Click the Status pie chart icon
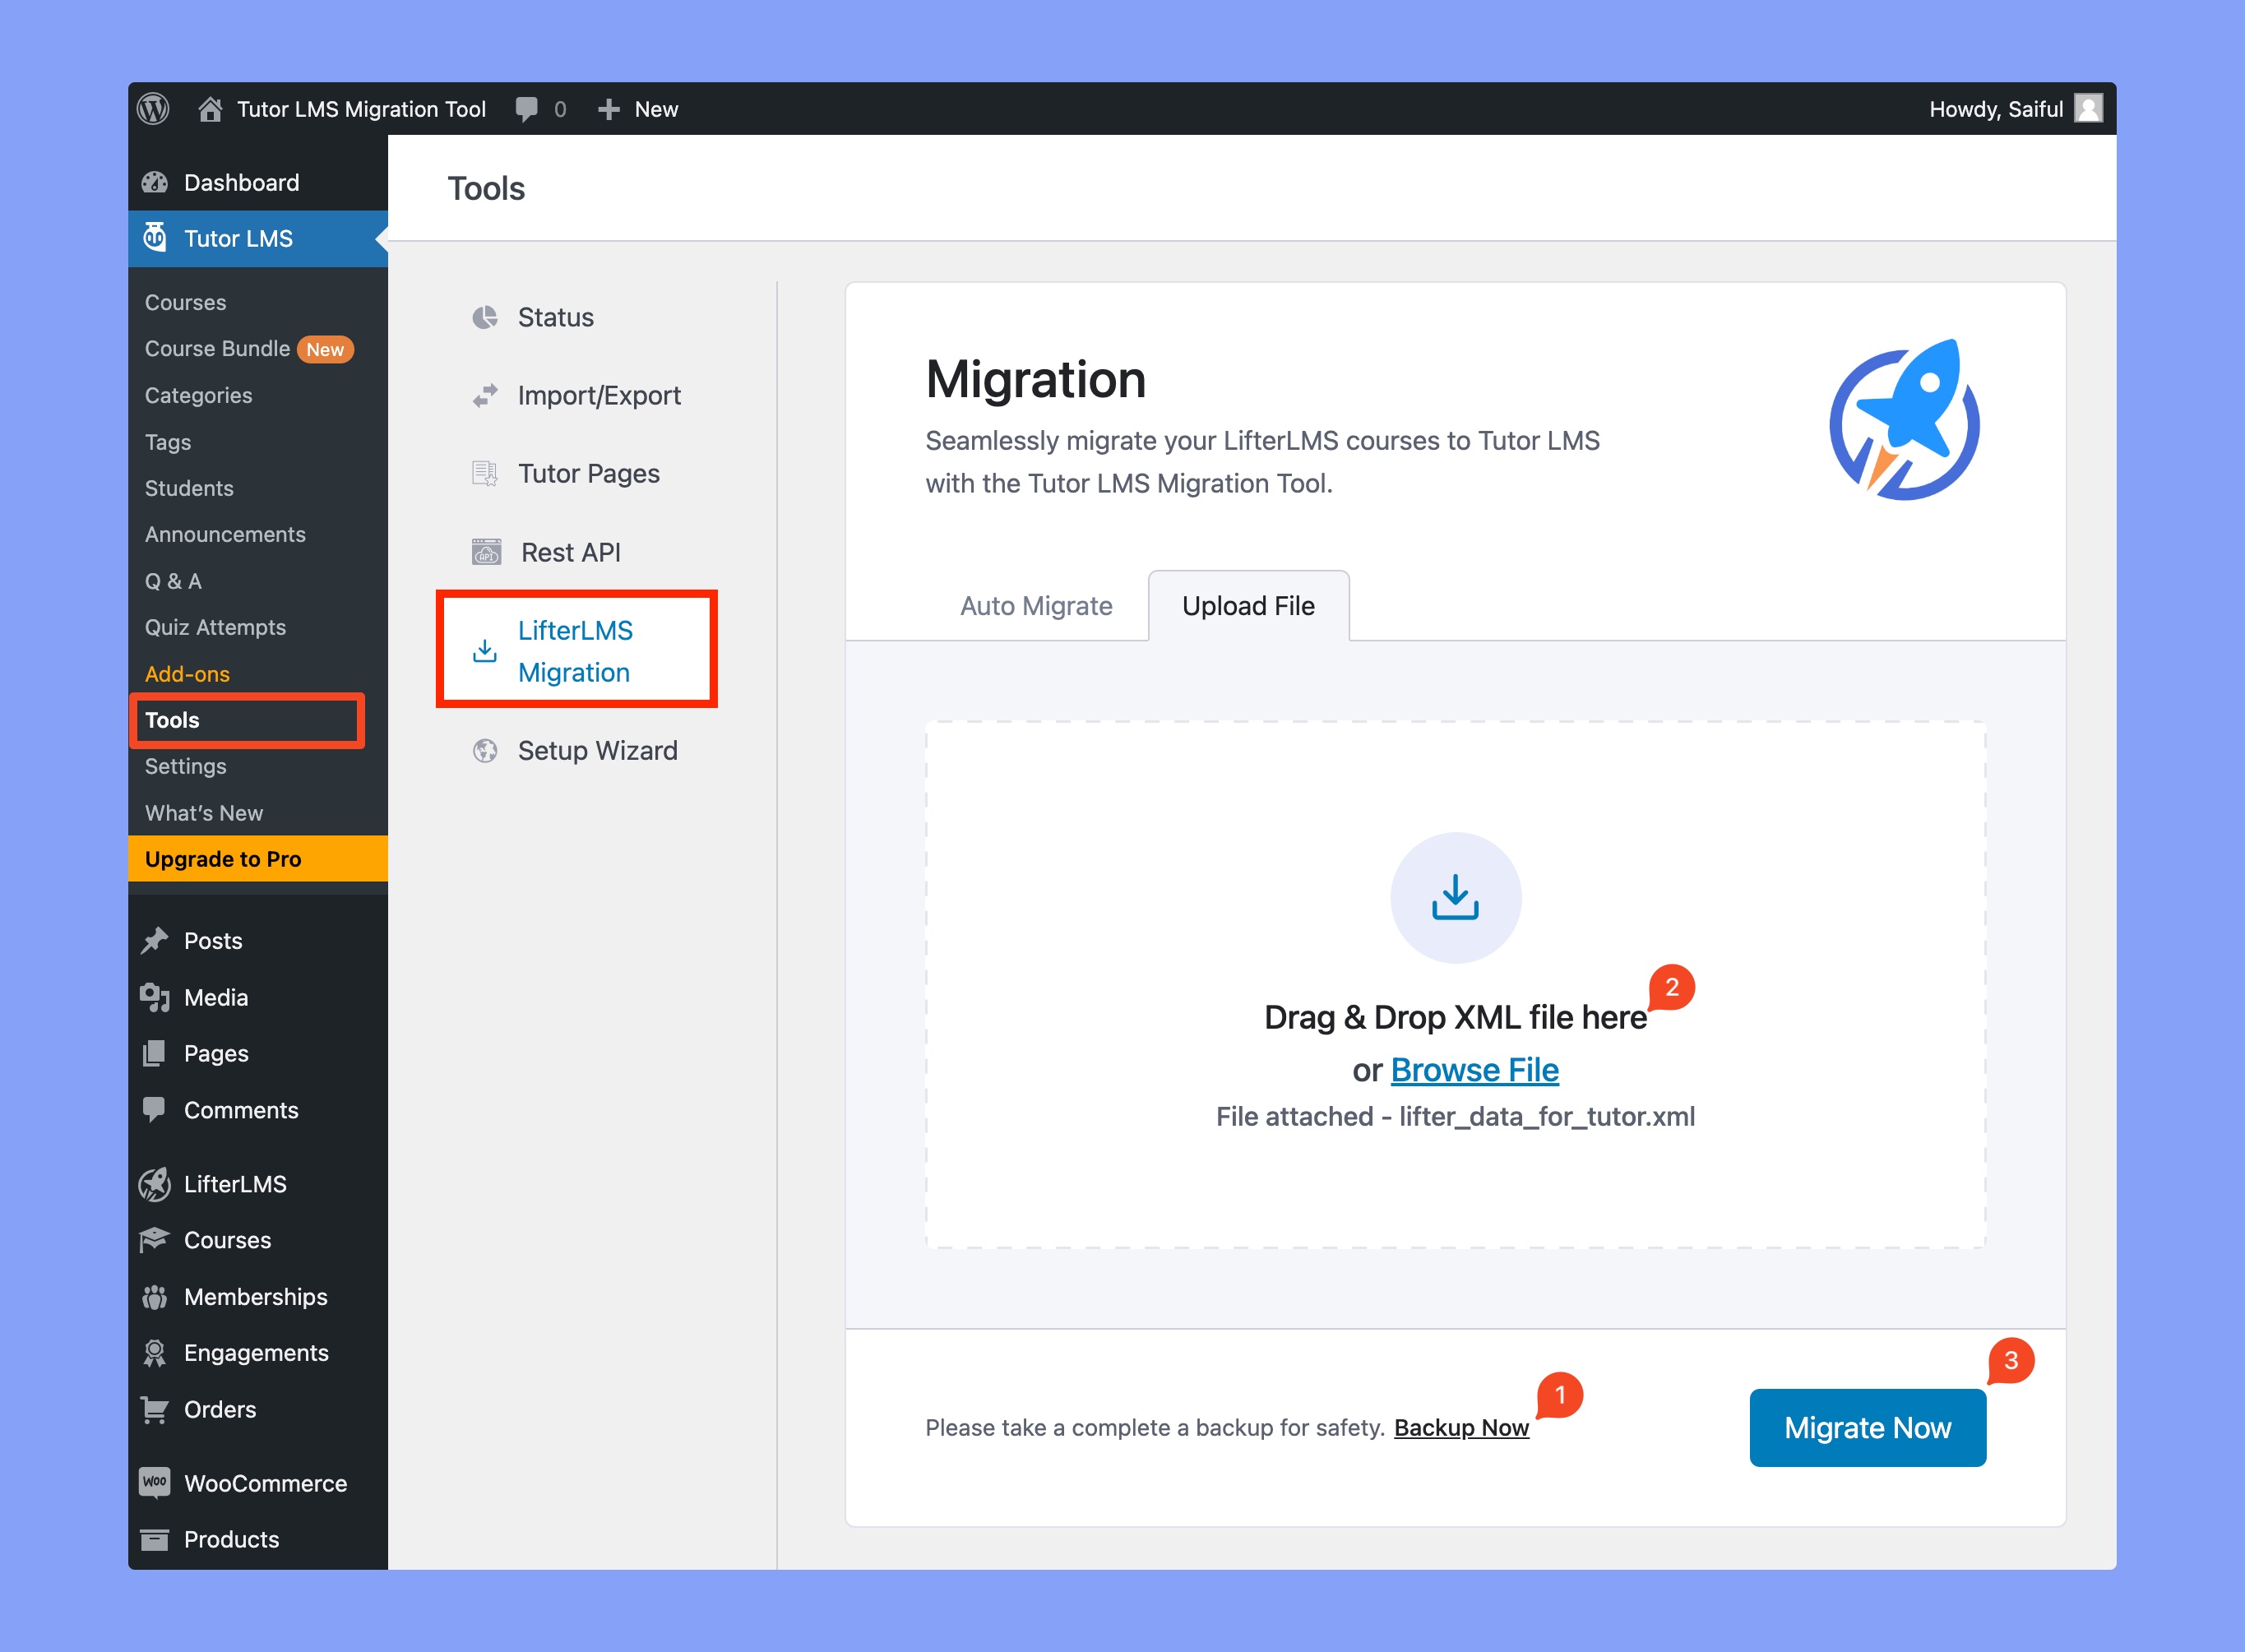Viewport: 2245px width, 1652px height. [485, 317]
